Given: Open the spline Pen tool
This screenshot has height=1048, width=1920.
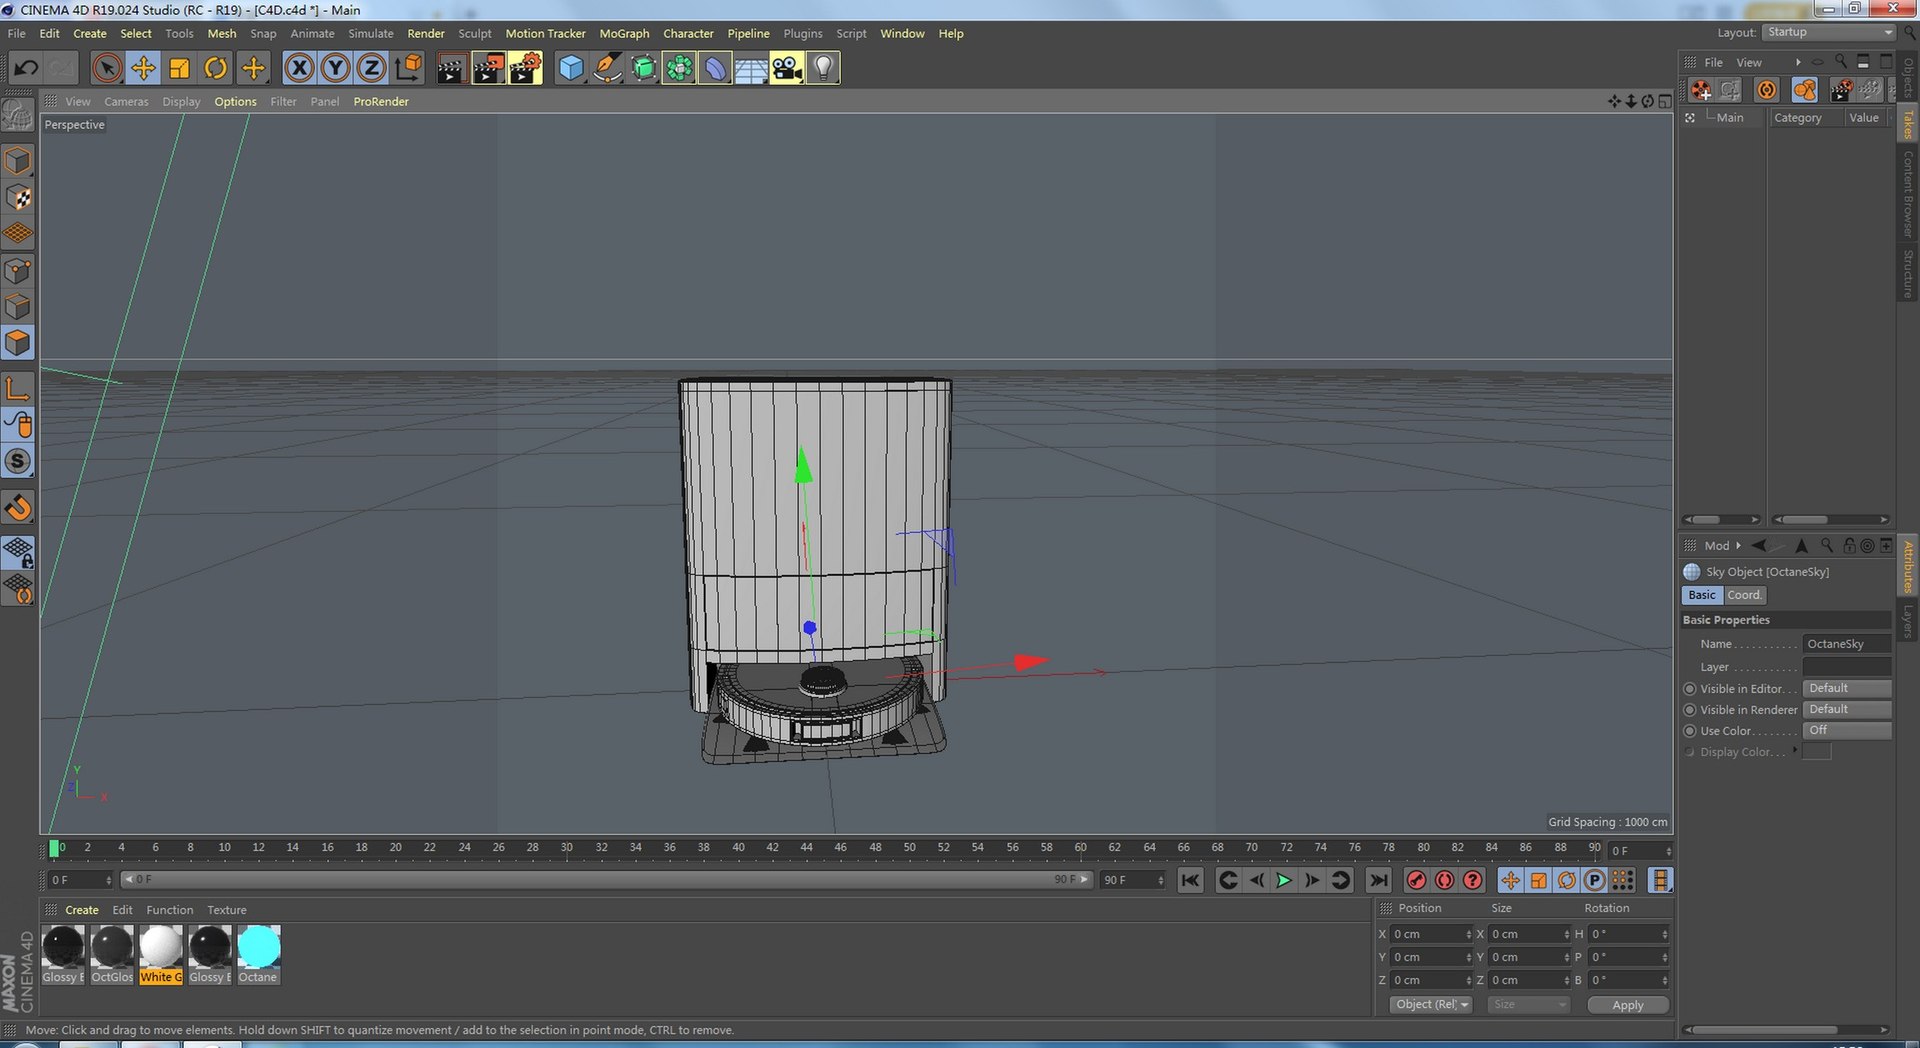Looking at the screenshot, I should click(607, 68).
